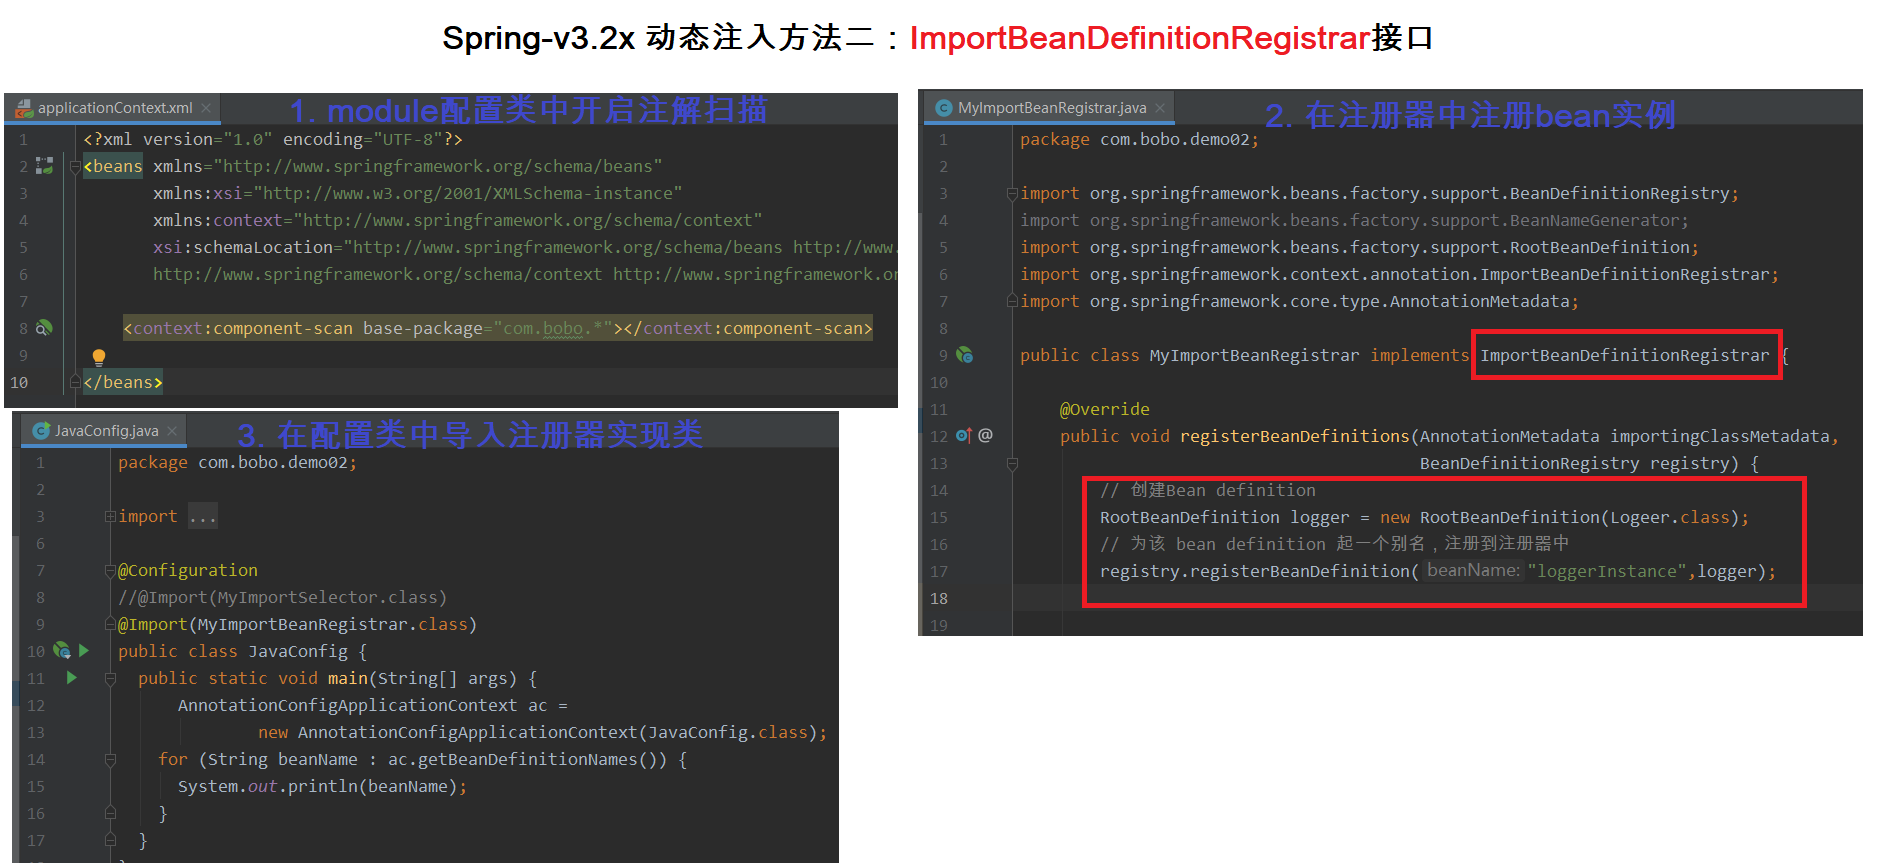Collapse the main method fold marker in JavaConfig
Screen dimensions: 1893x863
110,679
